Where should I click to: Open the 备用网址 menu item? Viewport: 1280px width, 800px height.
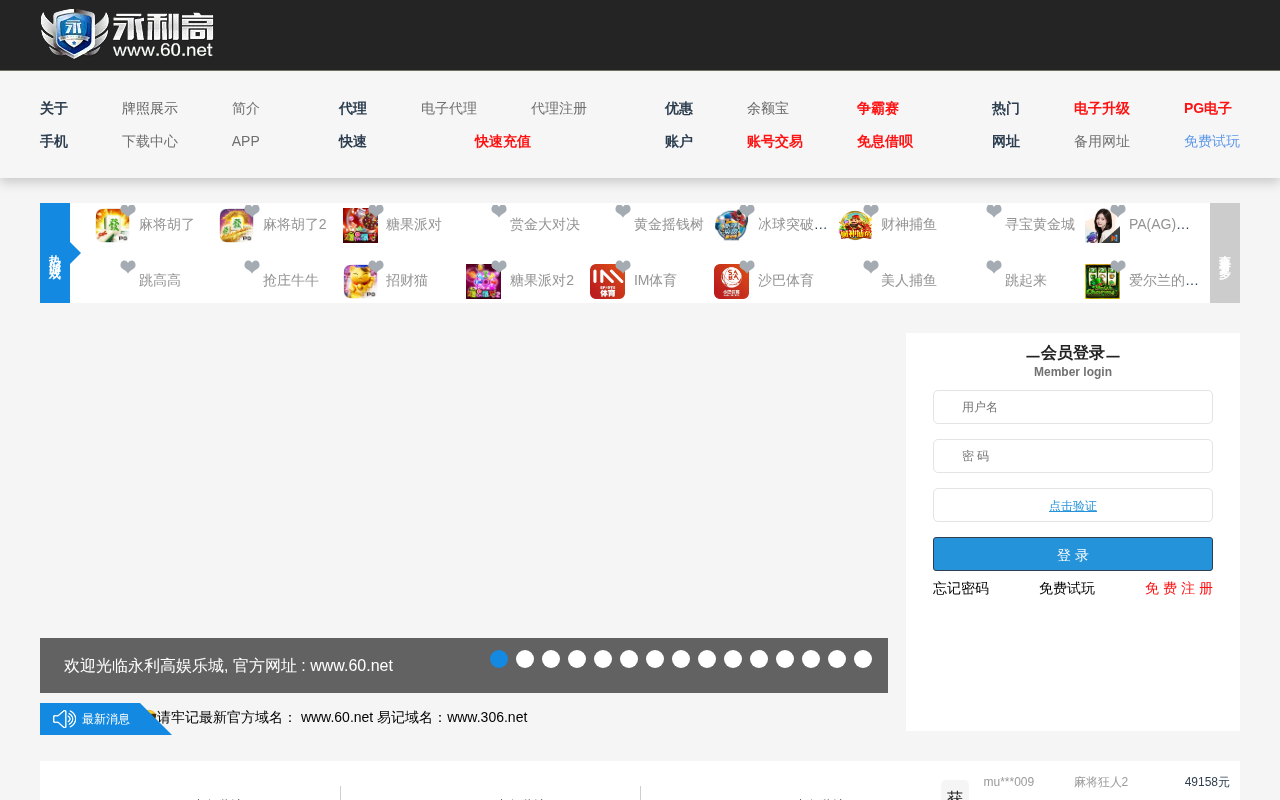tap(1102, 142)
